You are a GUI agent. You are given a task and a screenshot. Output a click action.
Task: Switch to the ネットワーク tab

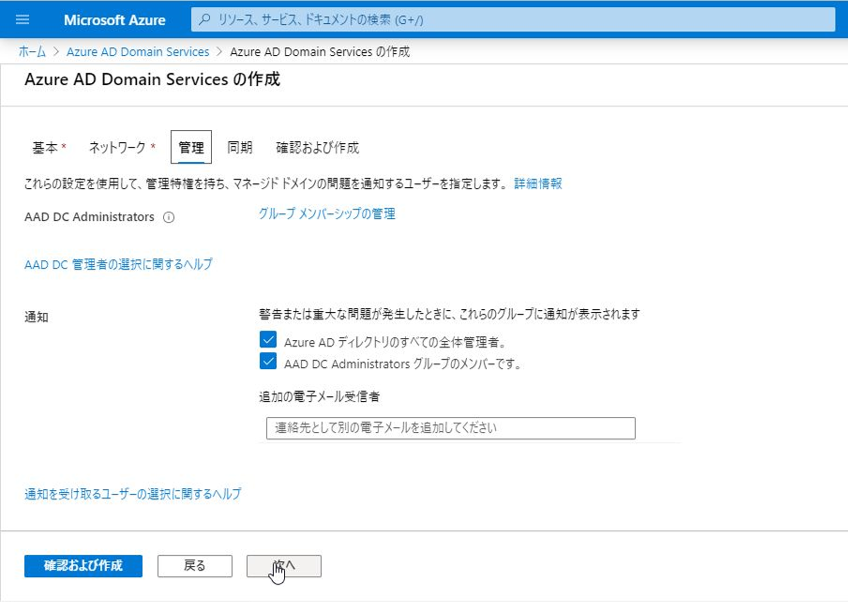122,147
